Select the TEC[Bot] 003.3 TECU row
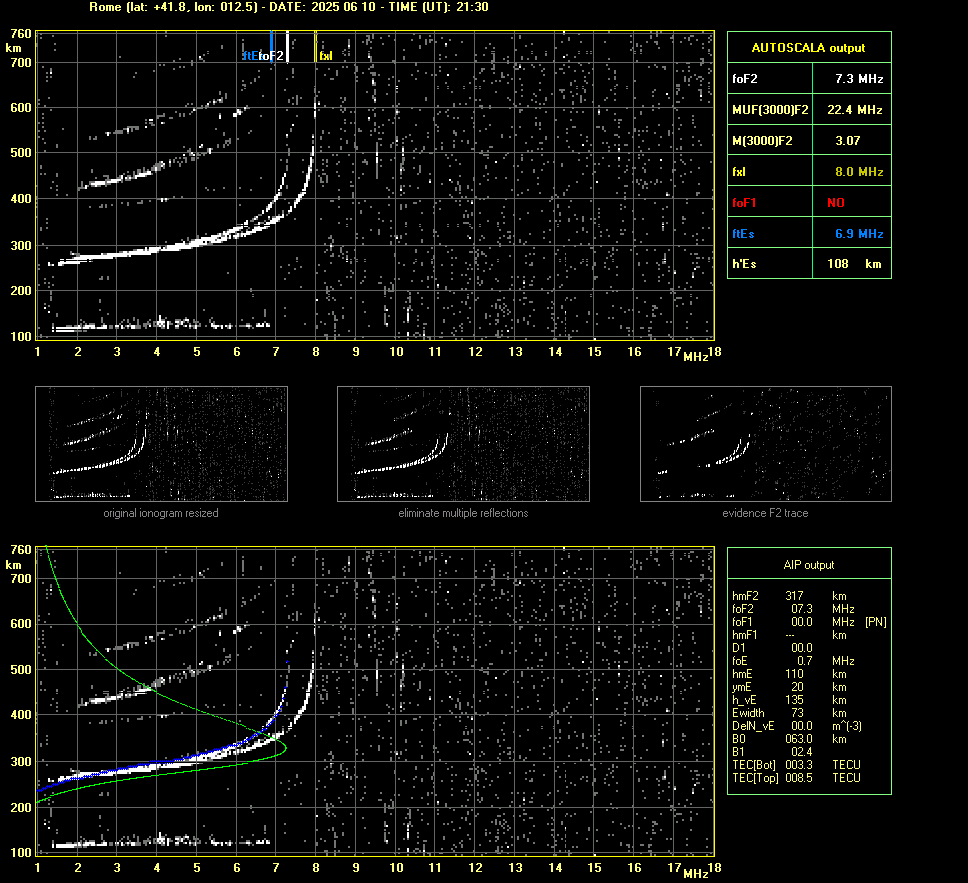Viewport: 968px width, 883px height. pos(796,764)
